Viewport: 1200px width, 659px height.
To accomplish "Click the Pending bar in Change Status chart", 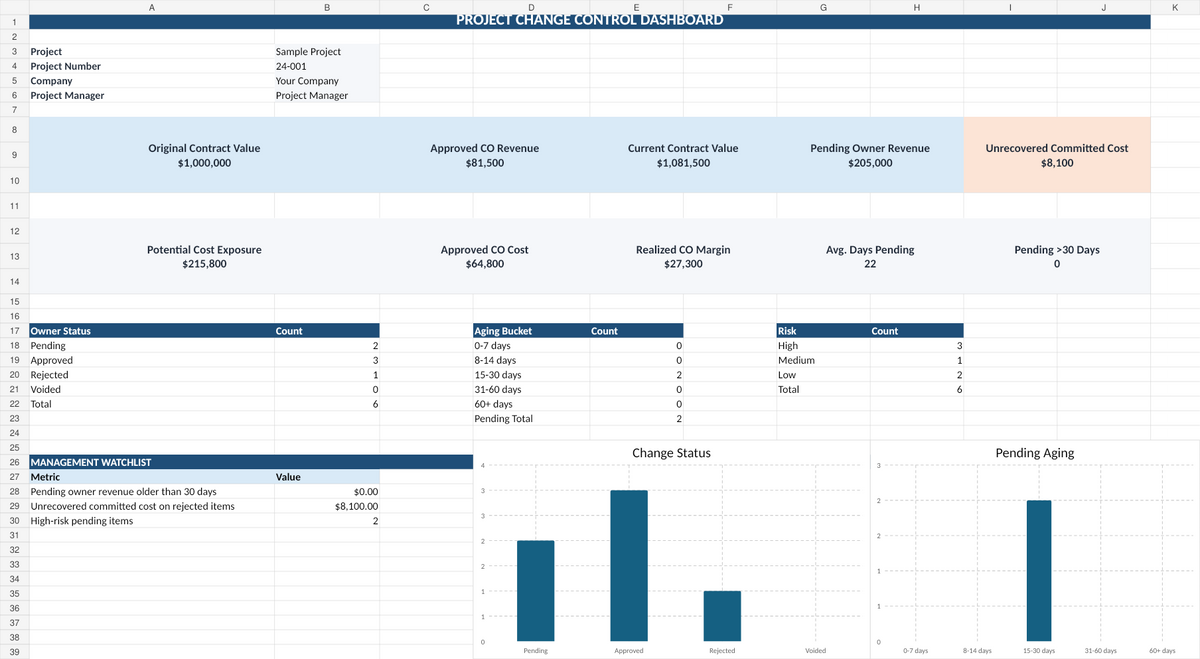I will coord(536,591).
